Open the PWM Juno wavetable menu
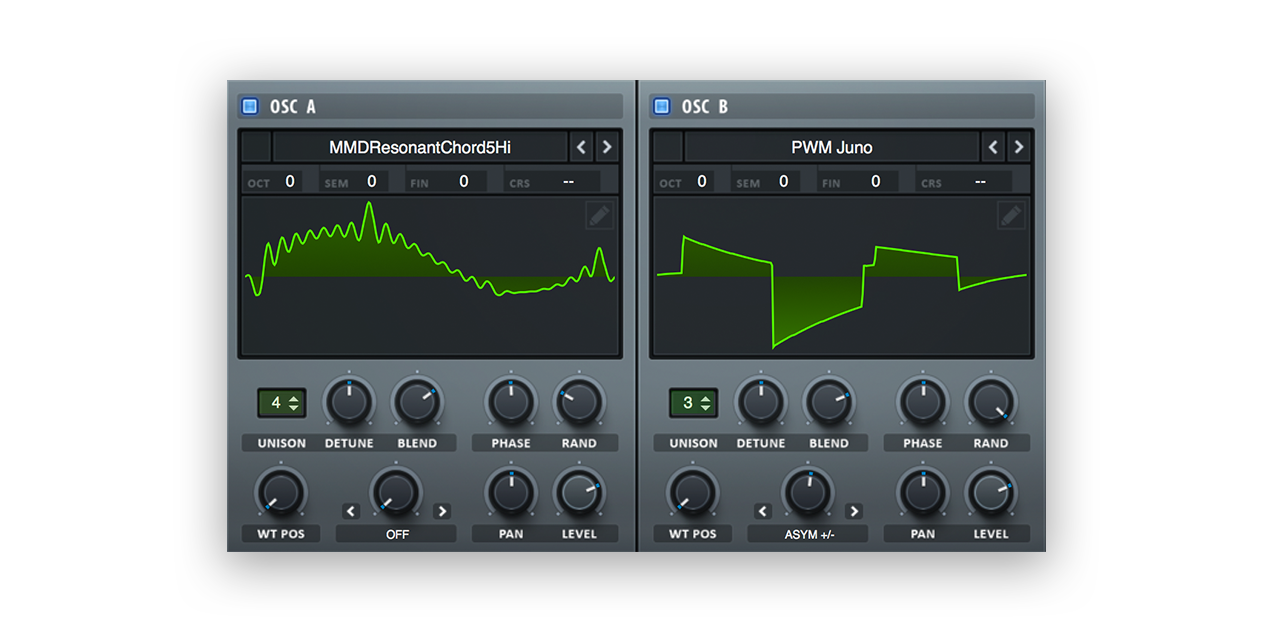The width and height of the screenshot is (1280, 641). tap(832, 147)
